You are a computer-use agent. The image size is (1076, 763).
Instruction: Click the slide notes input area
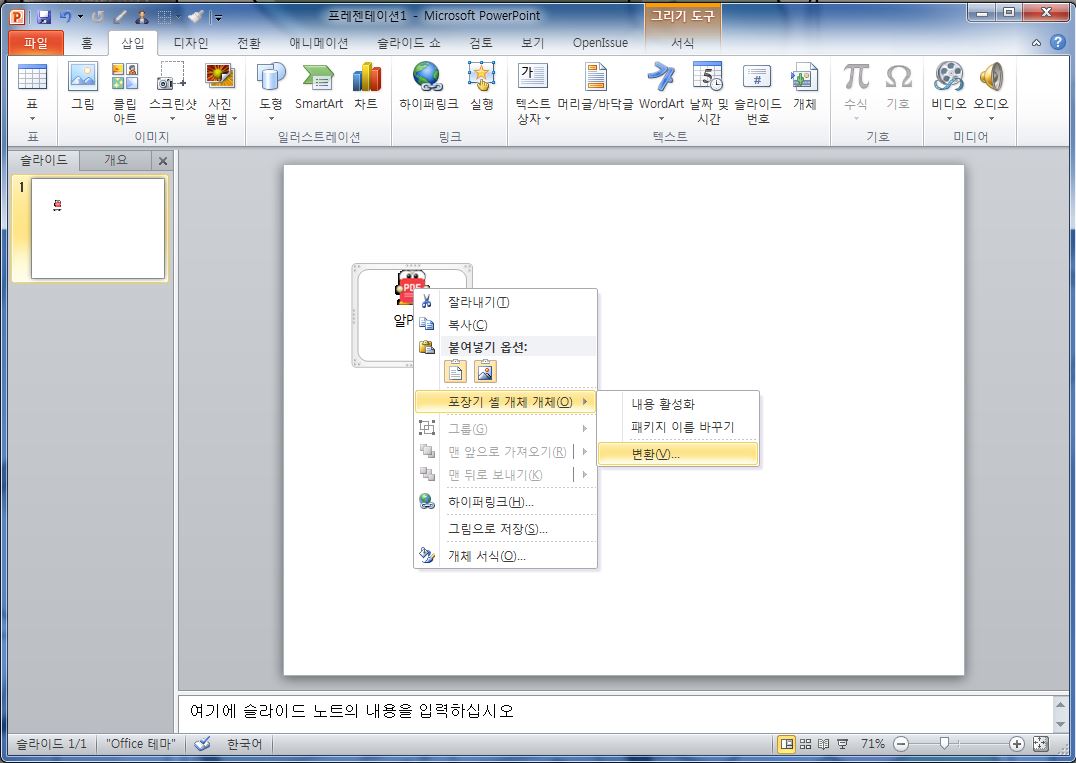coord(615,712)
